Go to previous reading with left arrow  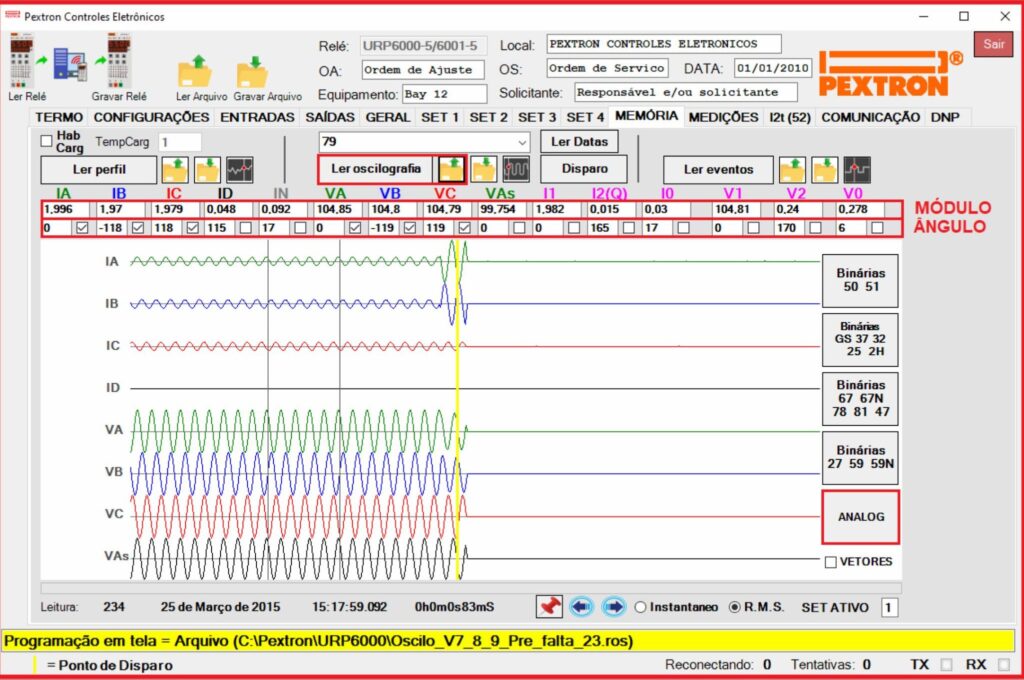(581, 607)
